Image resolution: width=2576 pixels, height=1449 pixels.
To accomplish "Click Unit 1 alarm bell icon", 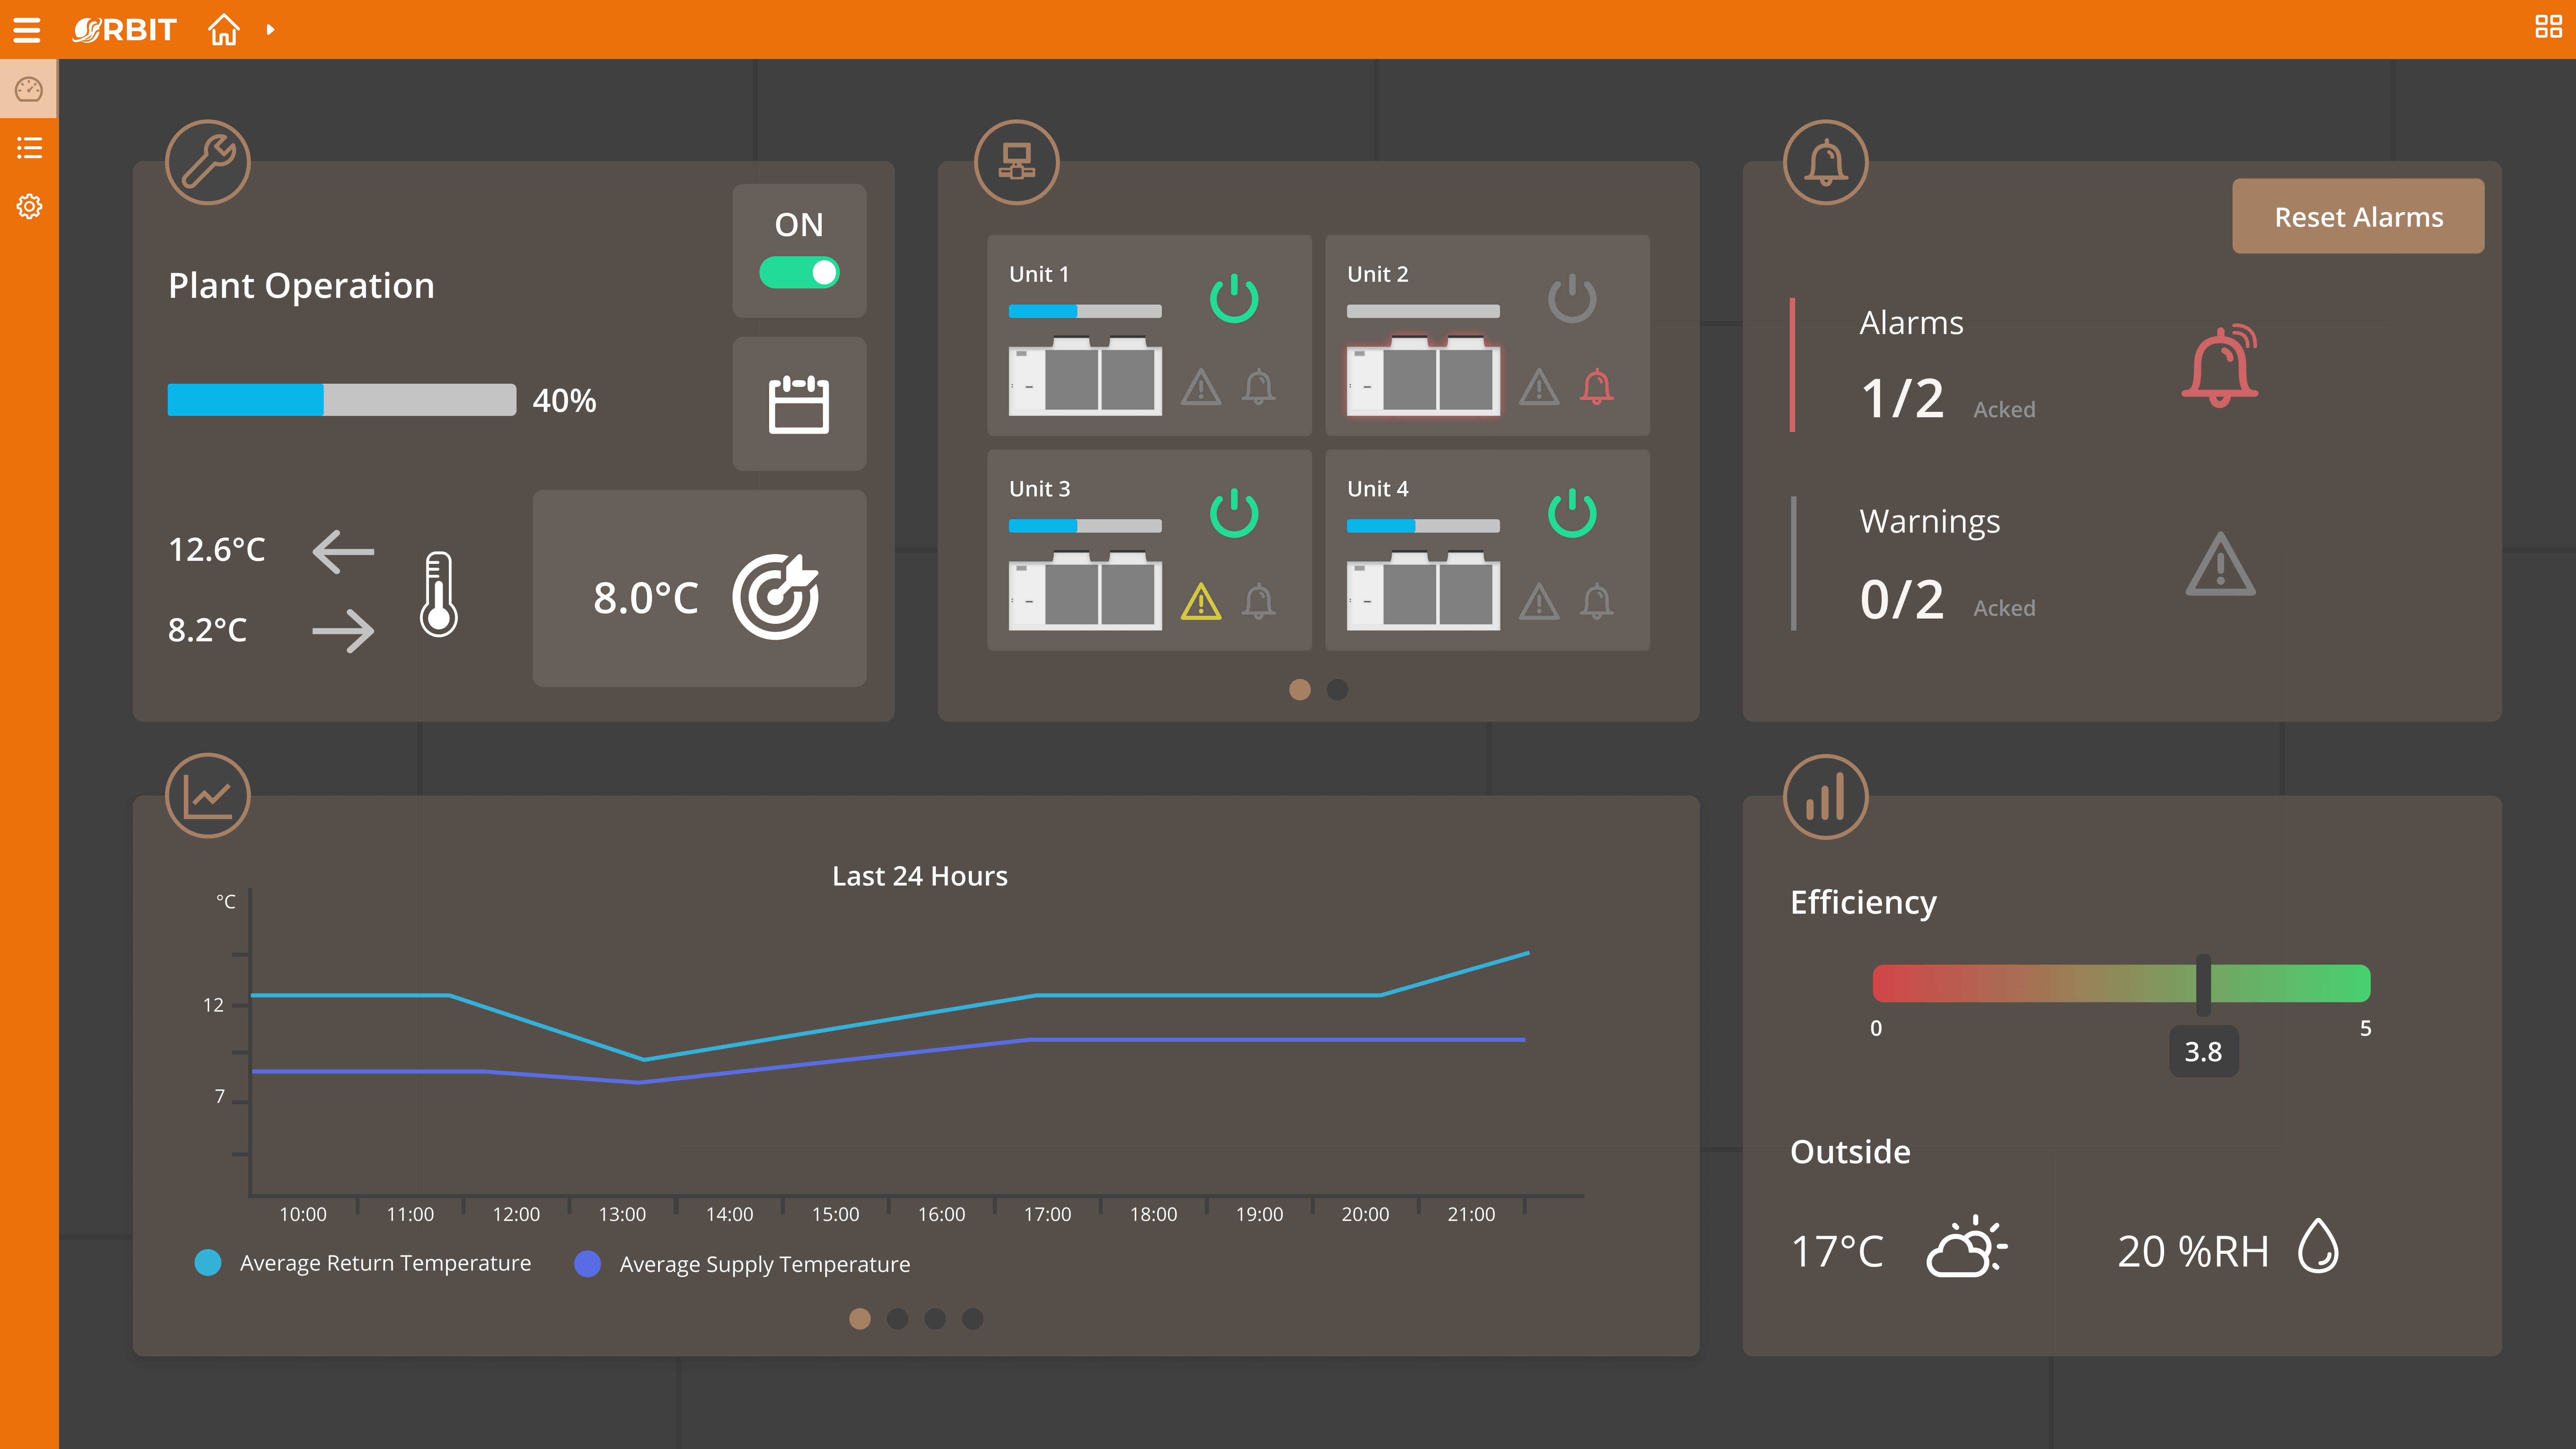I will [1259, 387].
